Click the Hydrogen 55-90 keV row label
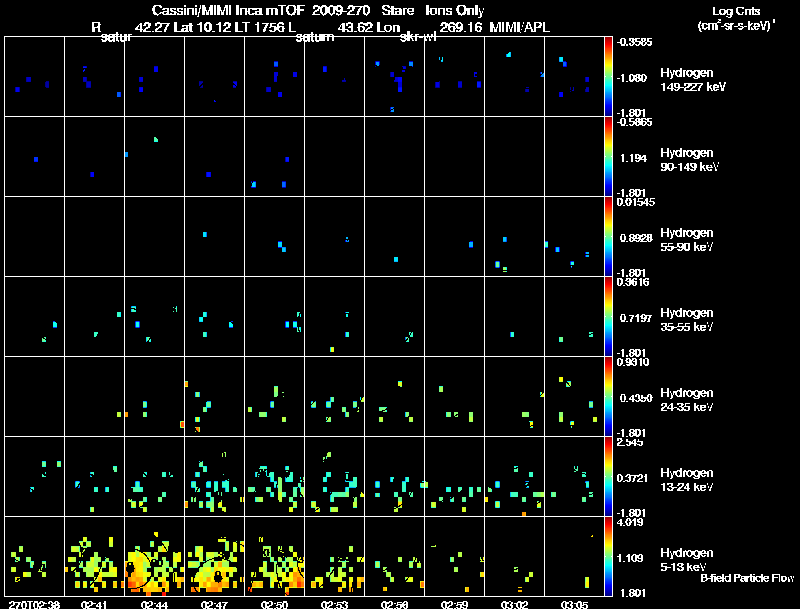Screen dimensions: 800x609 pyautogui.click(x=687, y=240)
